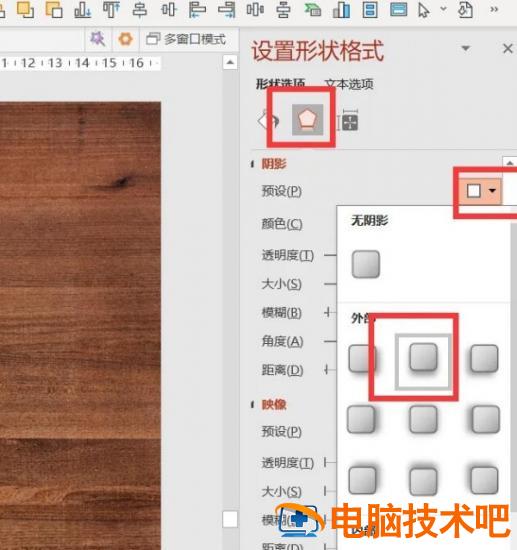Pick the outer shadow offset-right preset

pyautogui.click(x=361, y=419)
